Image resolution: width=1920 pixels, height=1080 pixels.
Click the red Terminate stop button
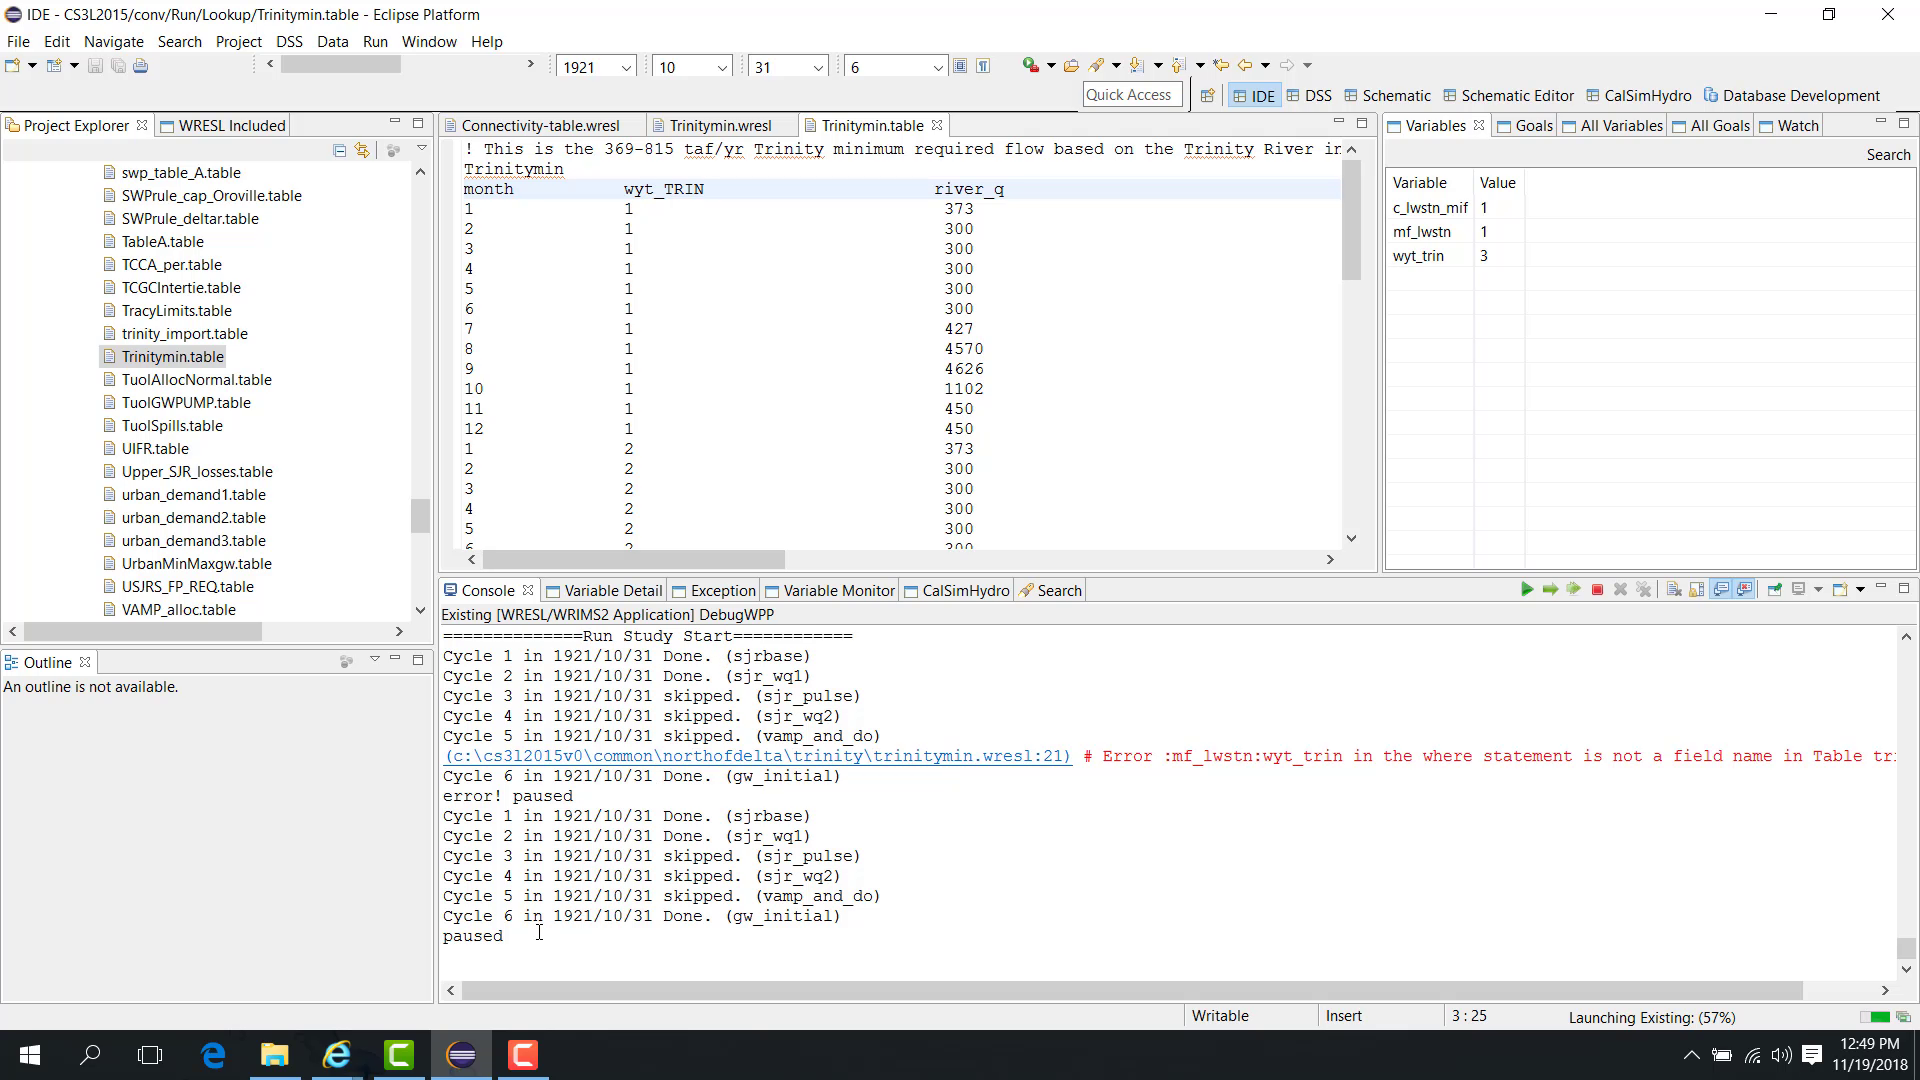click(1597, 590)
